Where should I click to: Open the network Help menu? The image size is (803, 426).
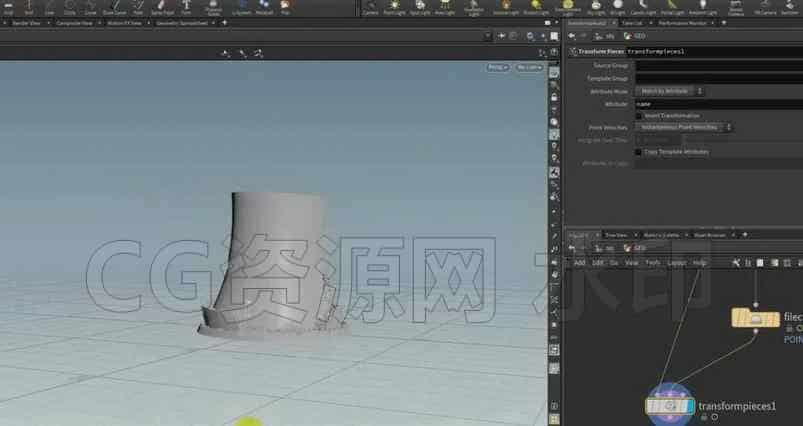[x=700, y=263]
